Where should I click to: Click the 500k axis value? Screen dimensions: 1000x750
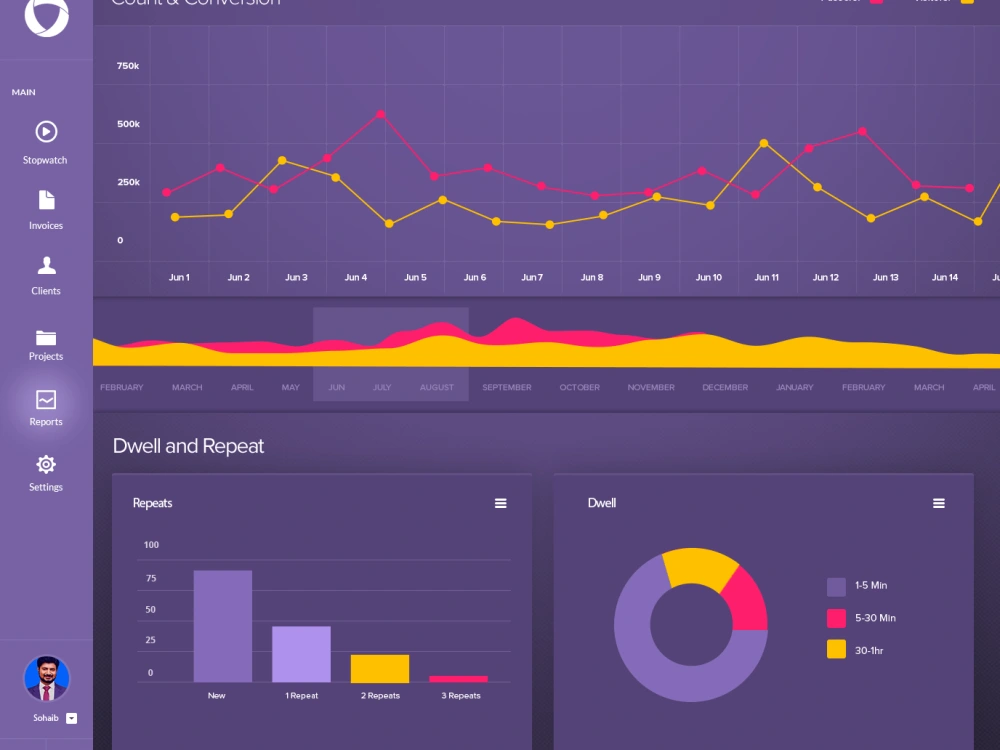coord(128,124)
